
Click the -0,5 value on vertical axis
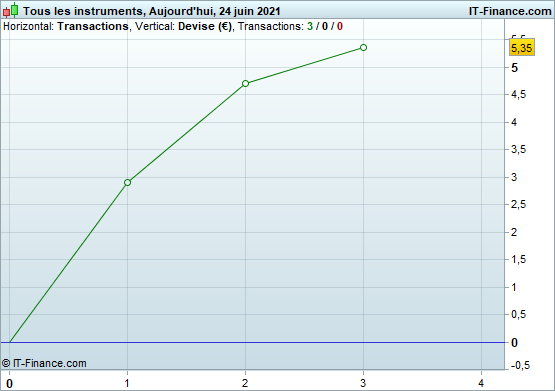click(x=520, y=365)
